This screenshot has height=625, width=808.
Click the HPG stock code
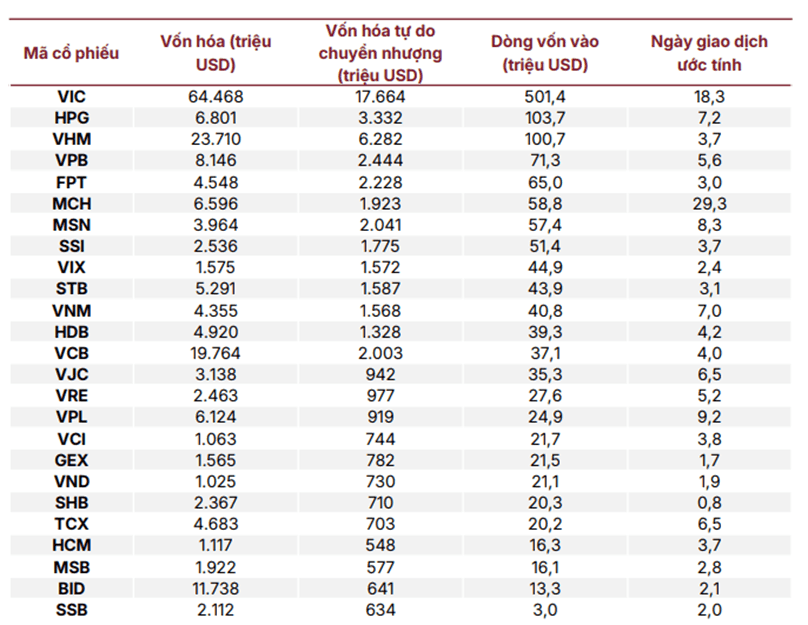[x=72, y=118]
